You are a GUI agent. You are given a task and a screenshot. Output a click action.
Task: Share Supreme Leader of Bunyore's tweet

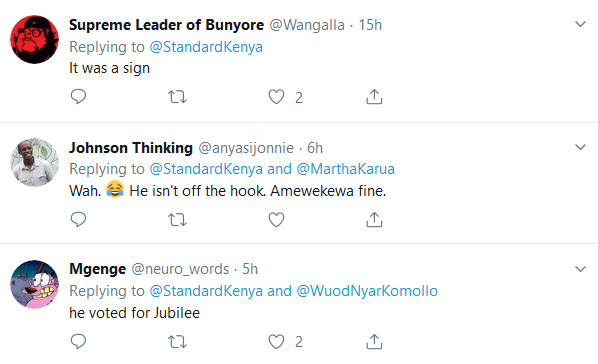(374, 97)
